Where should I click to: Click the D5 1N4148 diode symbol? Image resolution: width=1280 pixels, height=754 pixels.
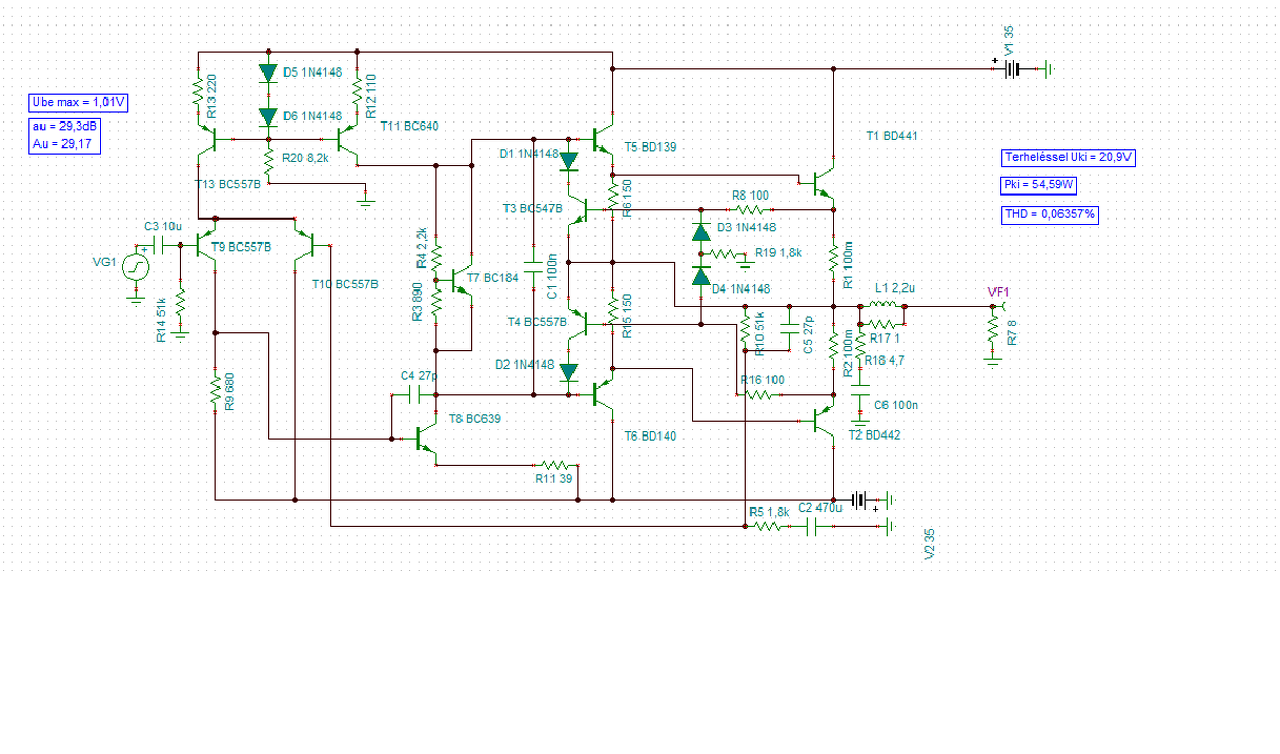pos(268,73)
